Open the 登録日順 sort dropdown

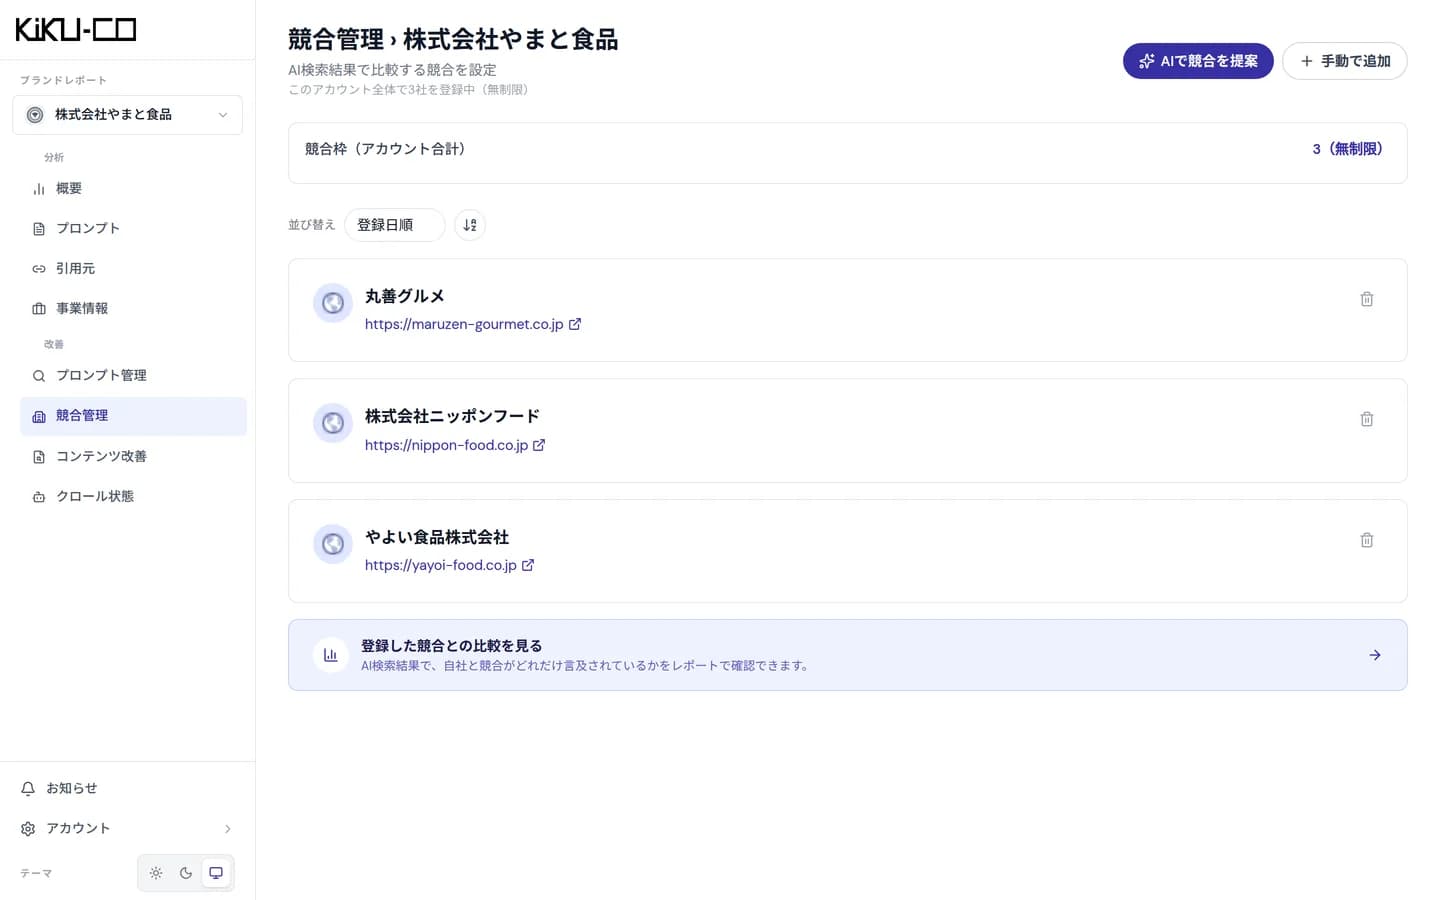395,225
